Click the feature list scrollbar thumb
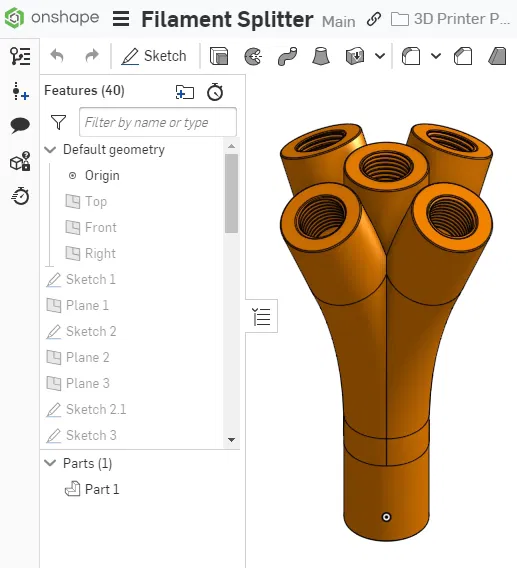The image size is (517, 568). point(232,193)
